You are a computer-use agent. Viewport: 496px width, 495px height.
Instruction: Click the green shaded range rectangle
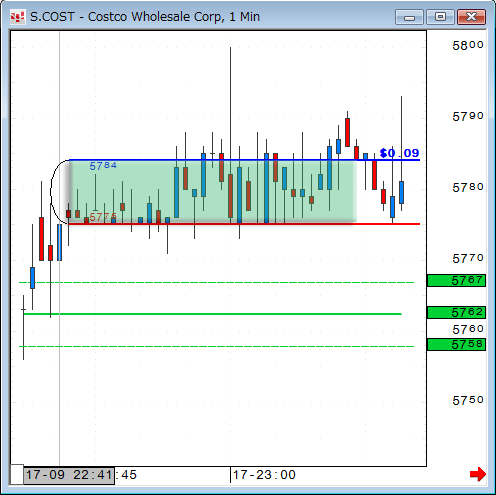coord(213,192)
